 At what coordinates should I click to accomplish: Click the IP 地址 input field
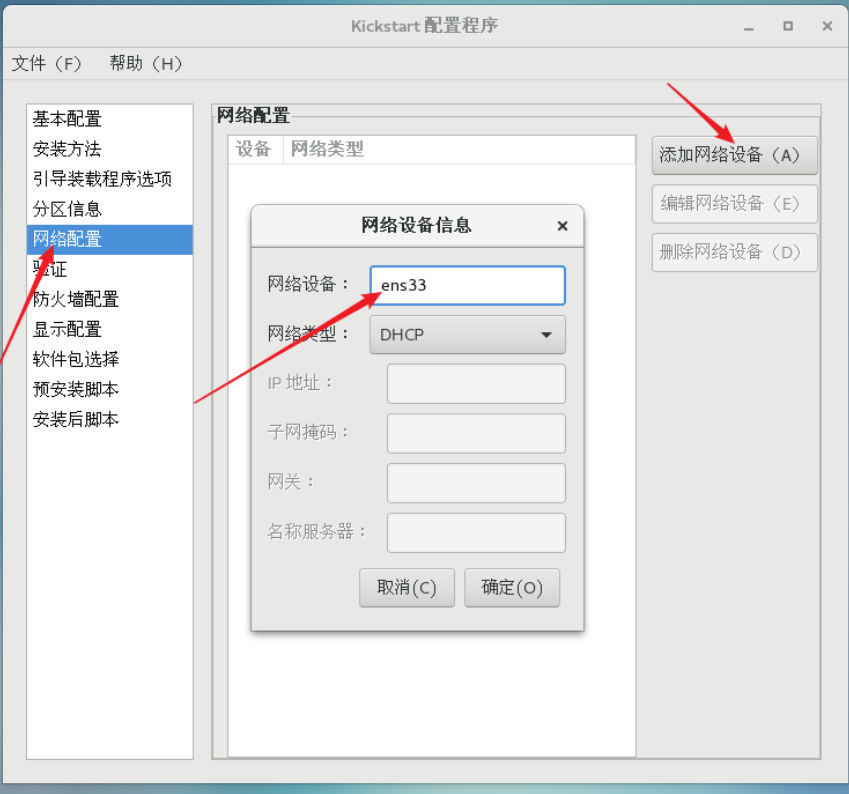click(476, 383)
